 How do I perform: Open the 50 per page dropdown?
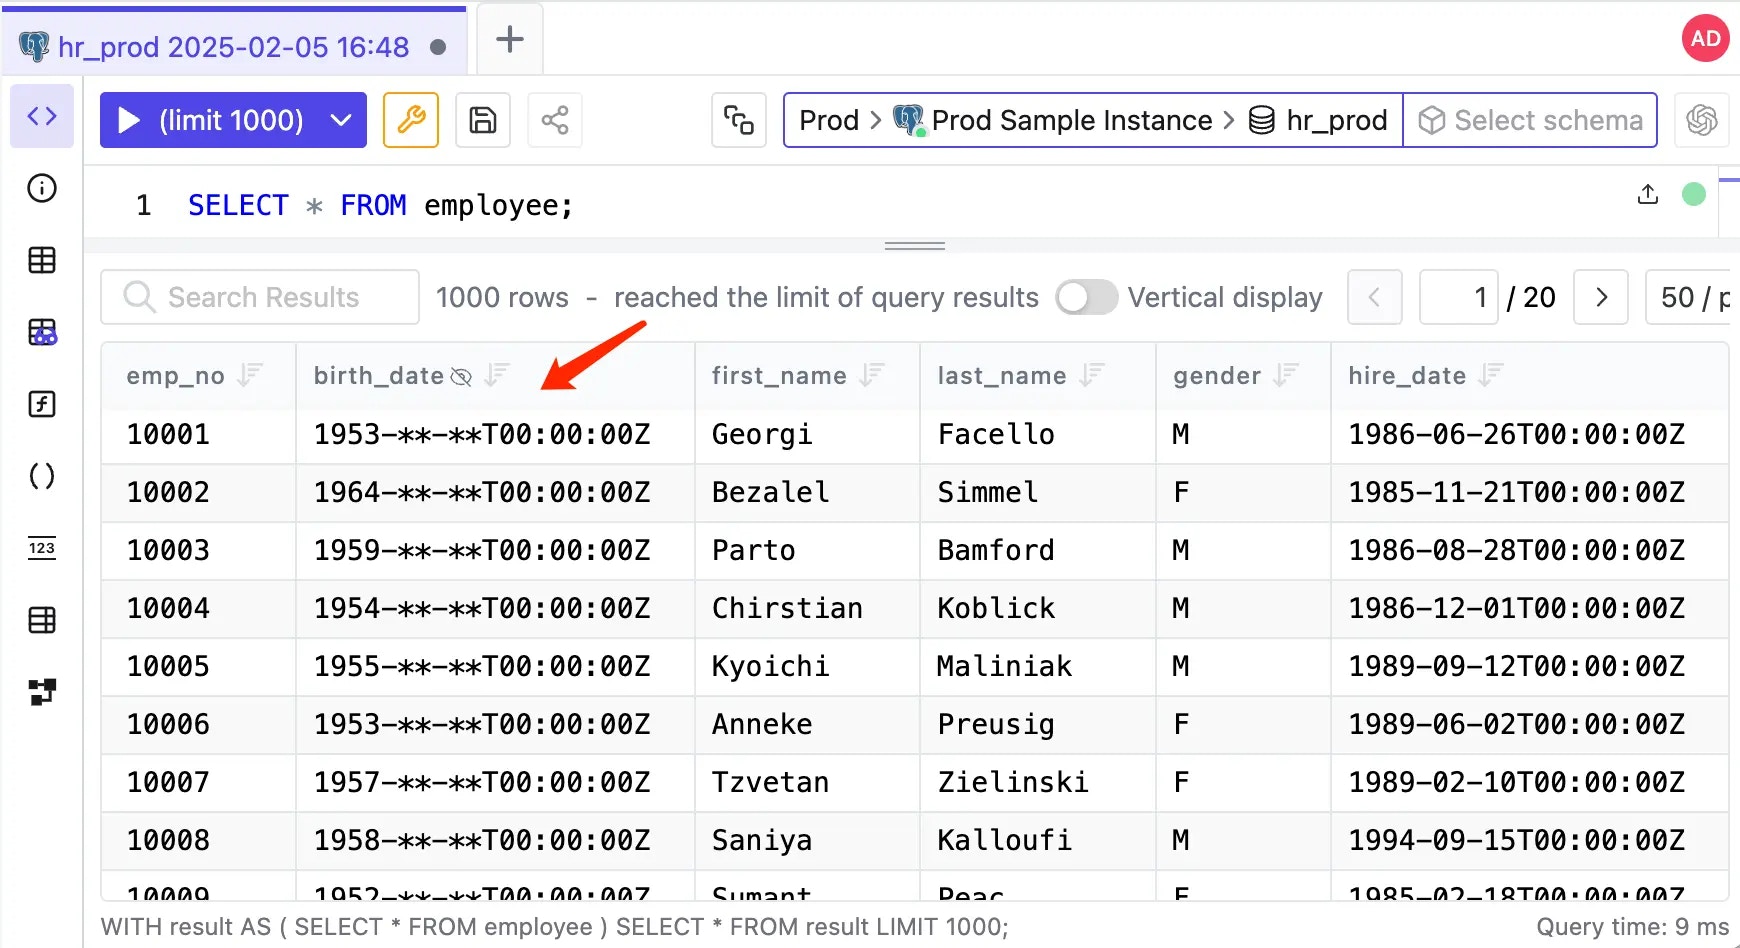[1697, 297]
